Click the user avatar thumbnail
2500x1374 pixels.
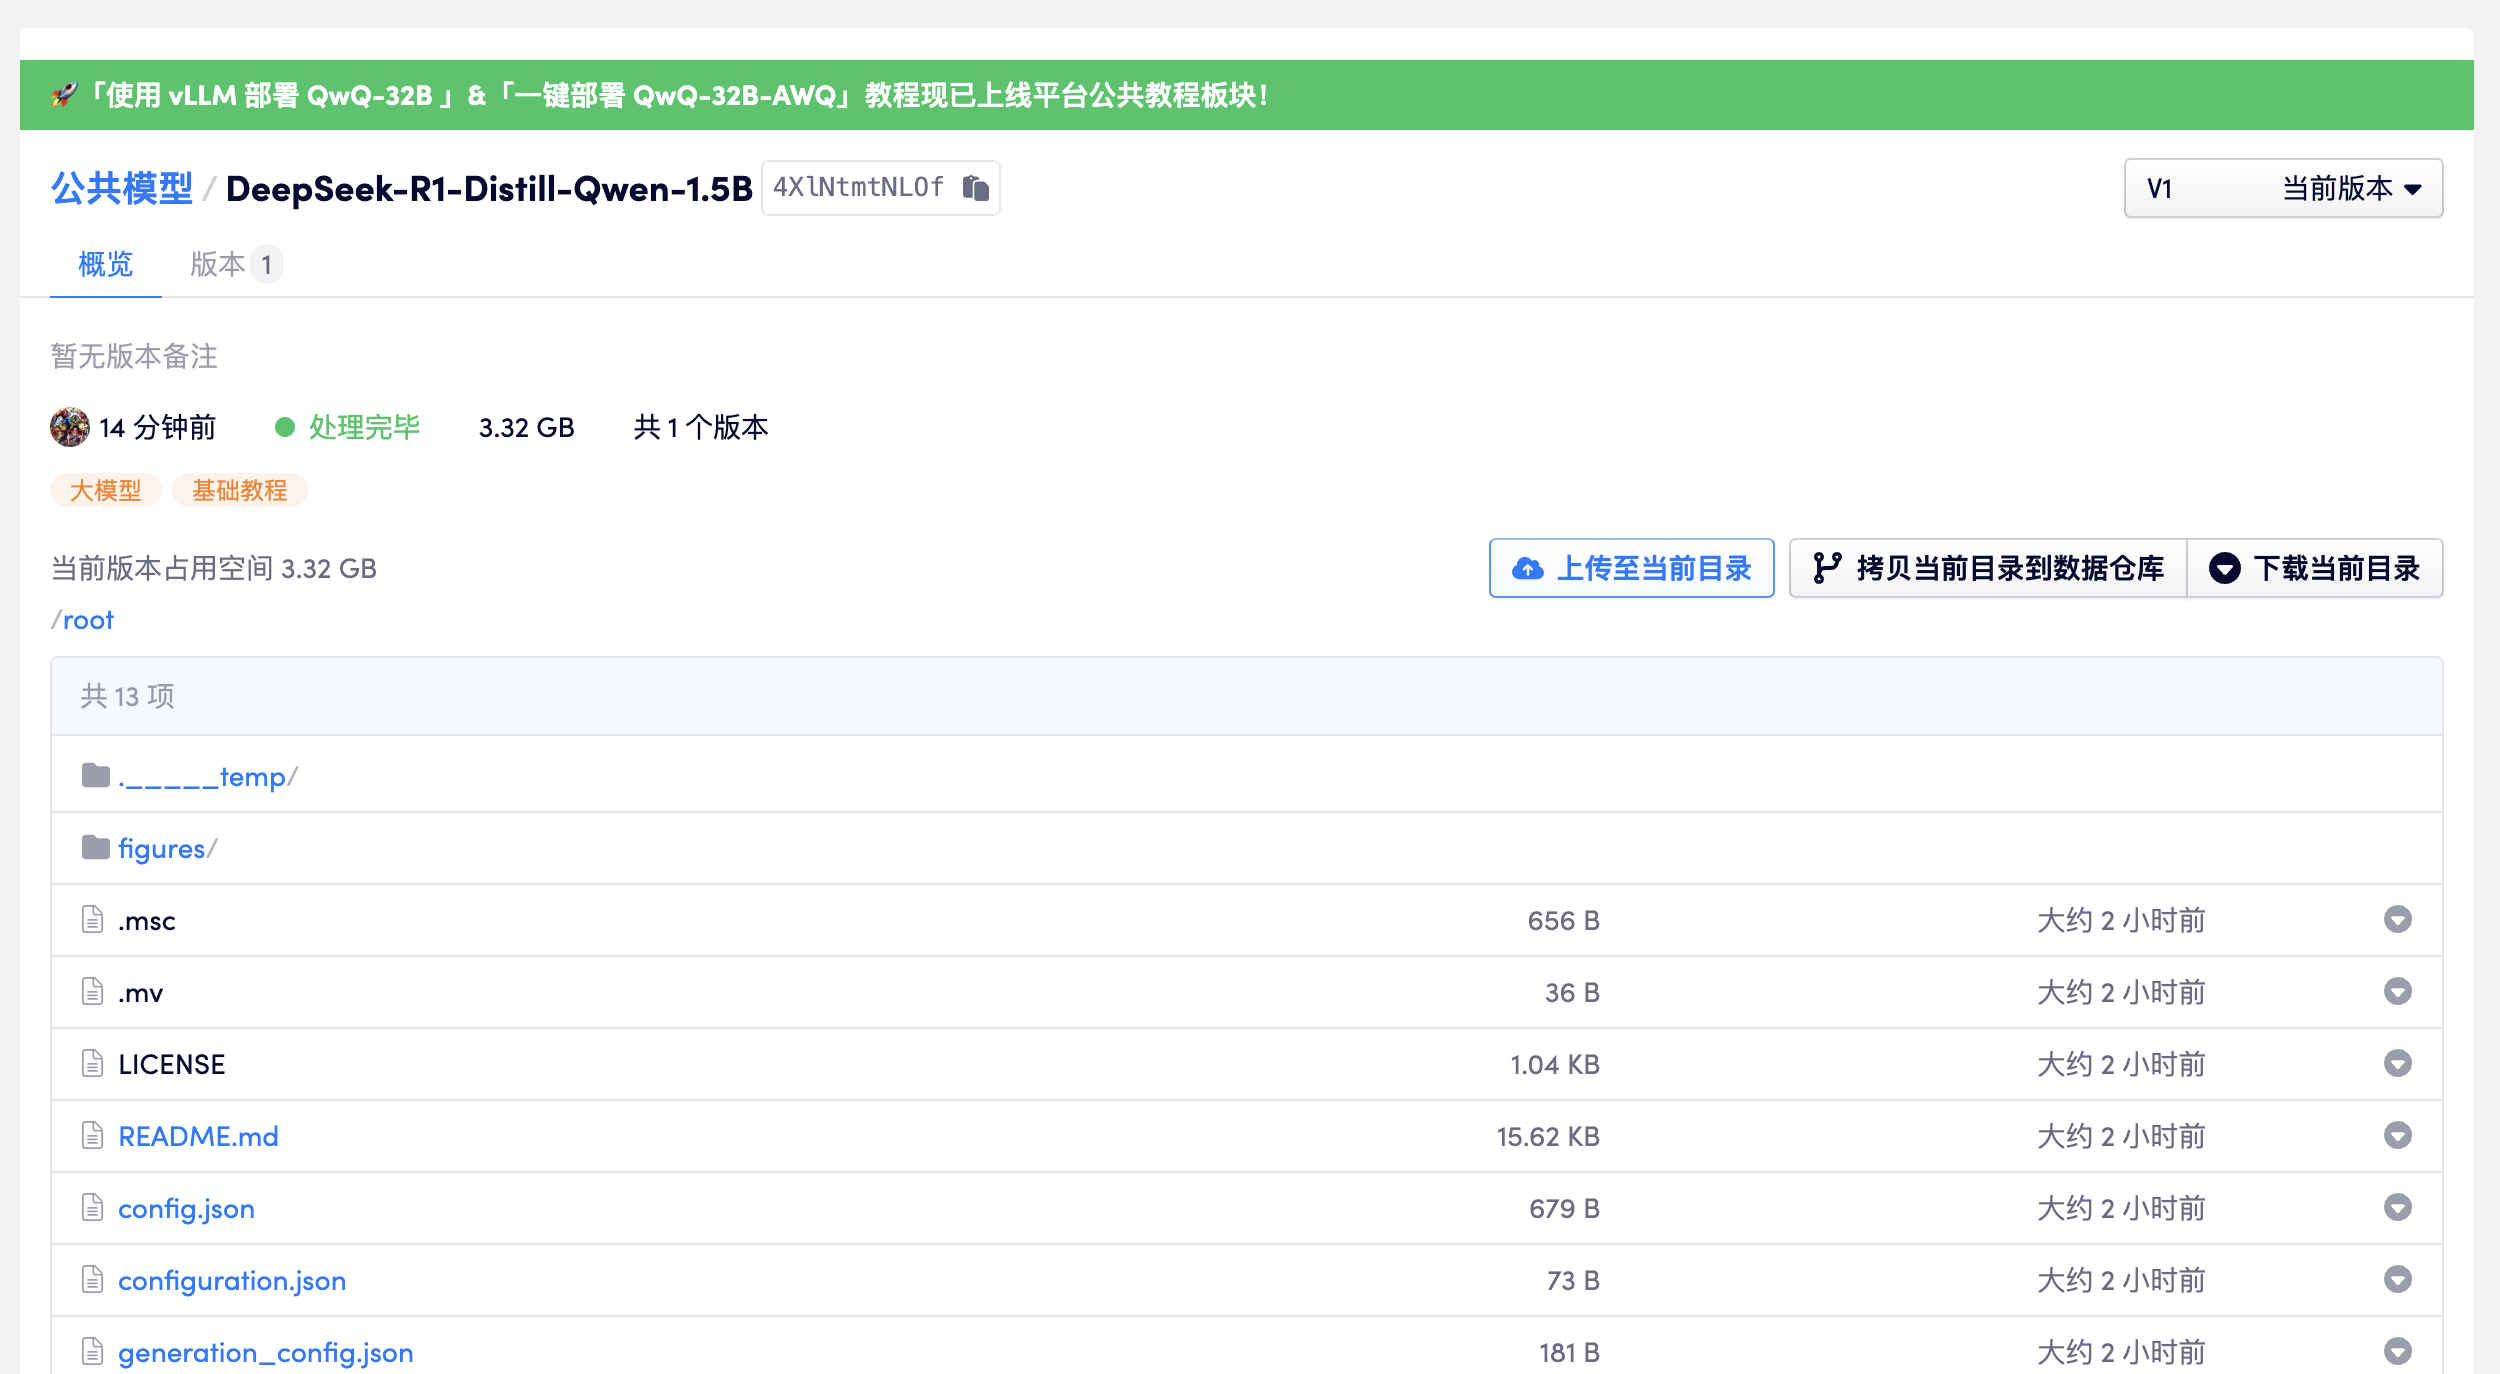[70, 427]
